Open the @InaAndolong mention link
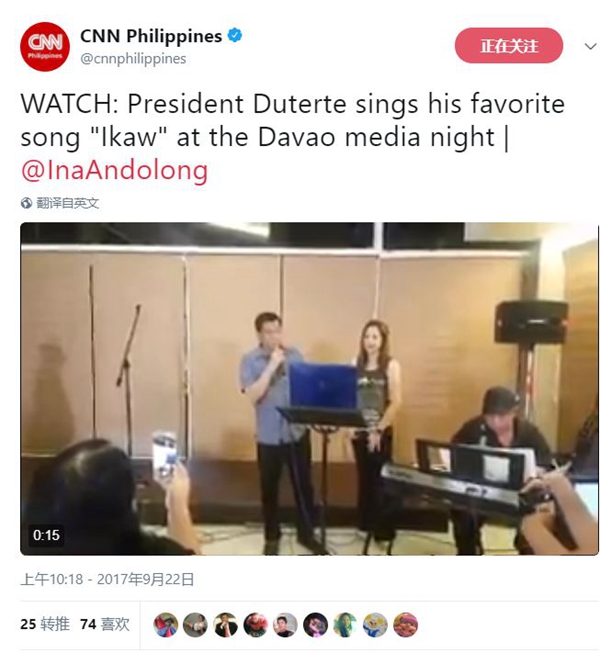 coord(115,171)
